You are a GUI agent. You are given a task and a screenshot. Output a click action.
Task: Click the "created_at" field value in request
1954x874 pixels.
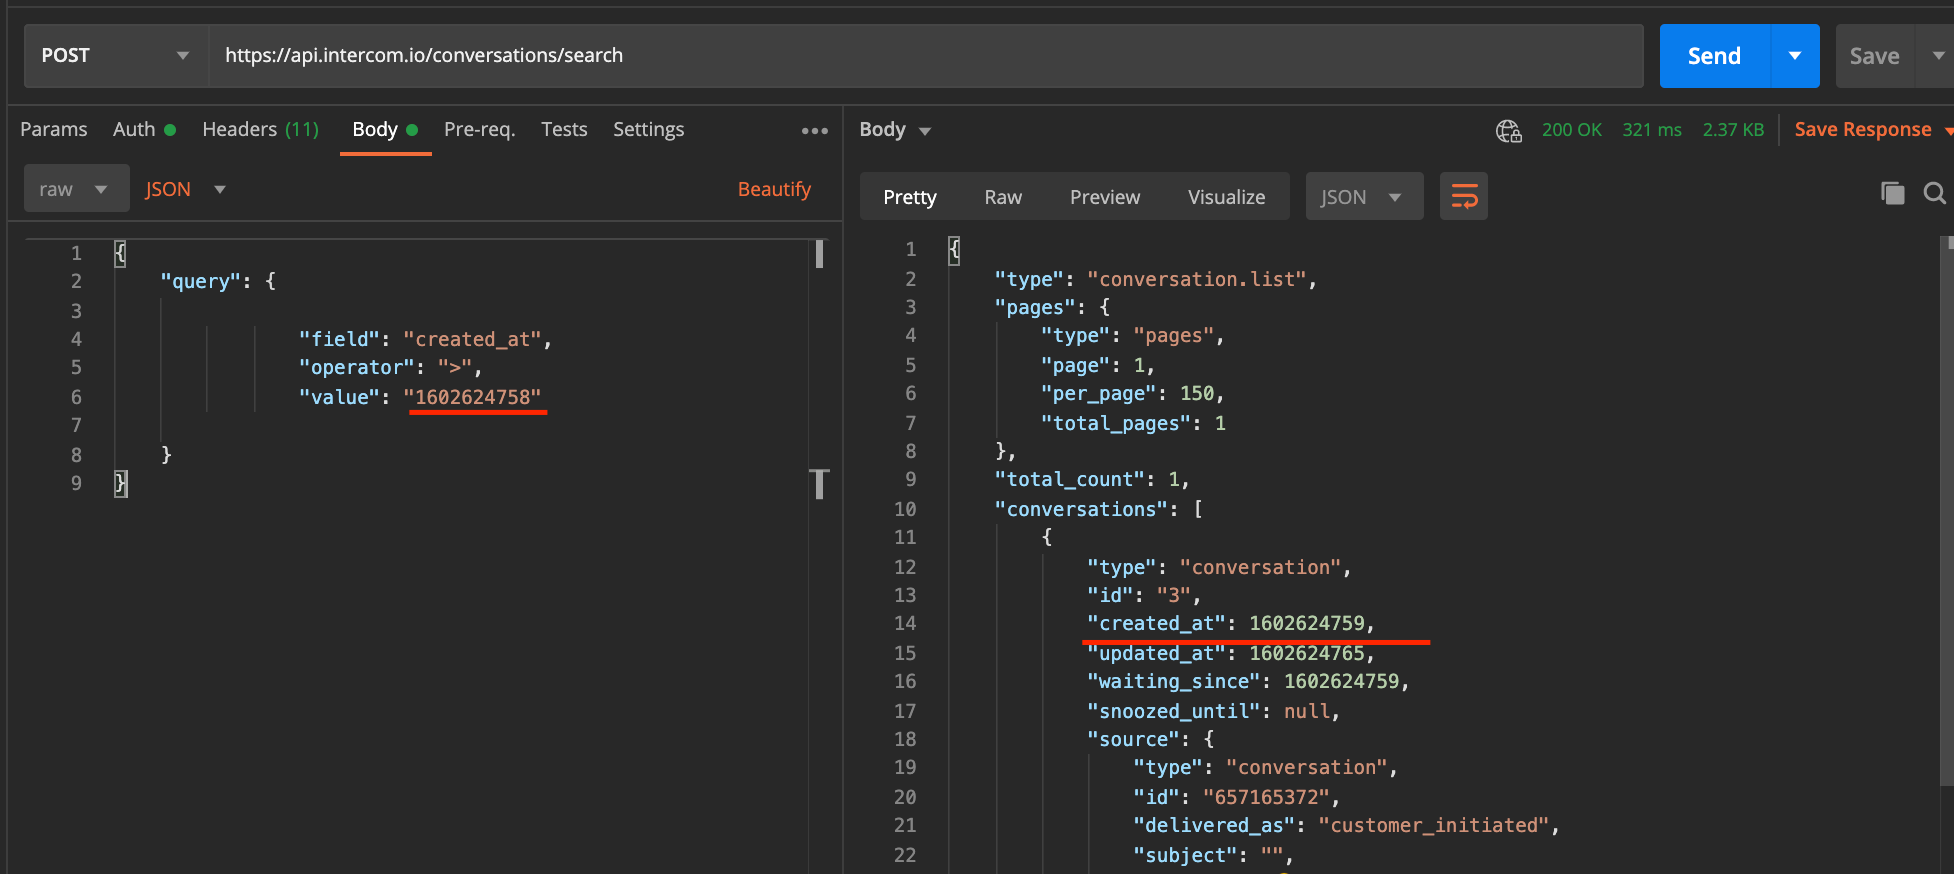click(472, 339)
